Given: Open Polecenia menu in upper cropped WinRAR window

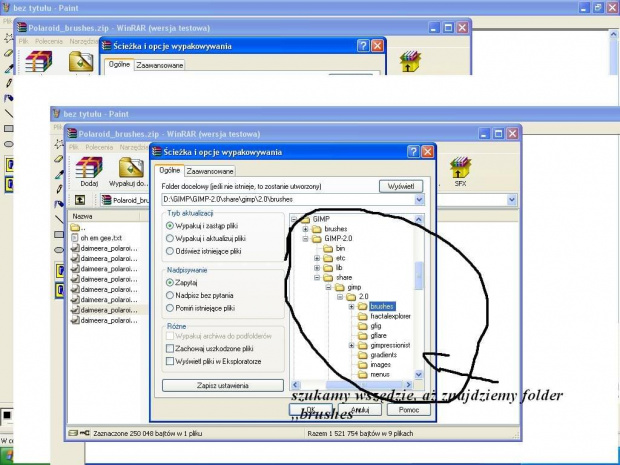Looking at the screenshot, I should coord(49,41).
